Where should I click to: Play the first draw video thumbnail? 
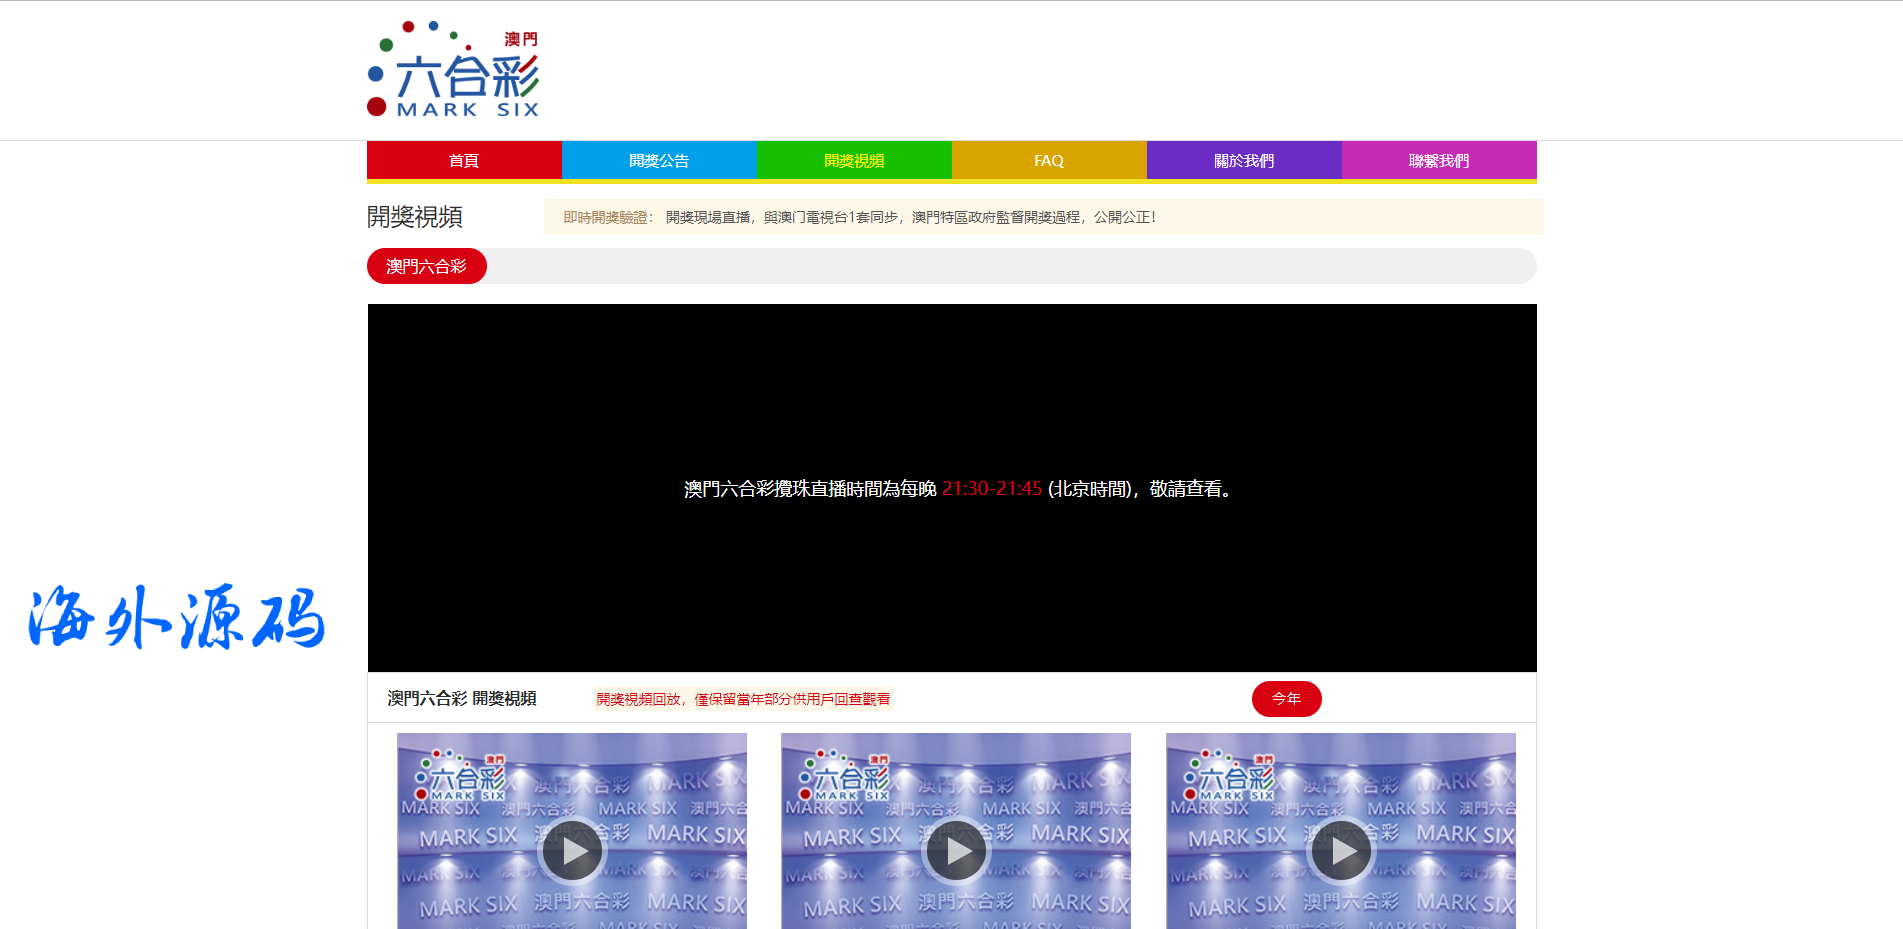click(x=572, y=851)
